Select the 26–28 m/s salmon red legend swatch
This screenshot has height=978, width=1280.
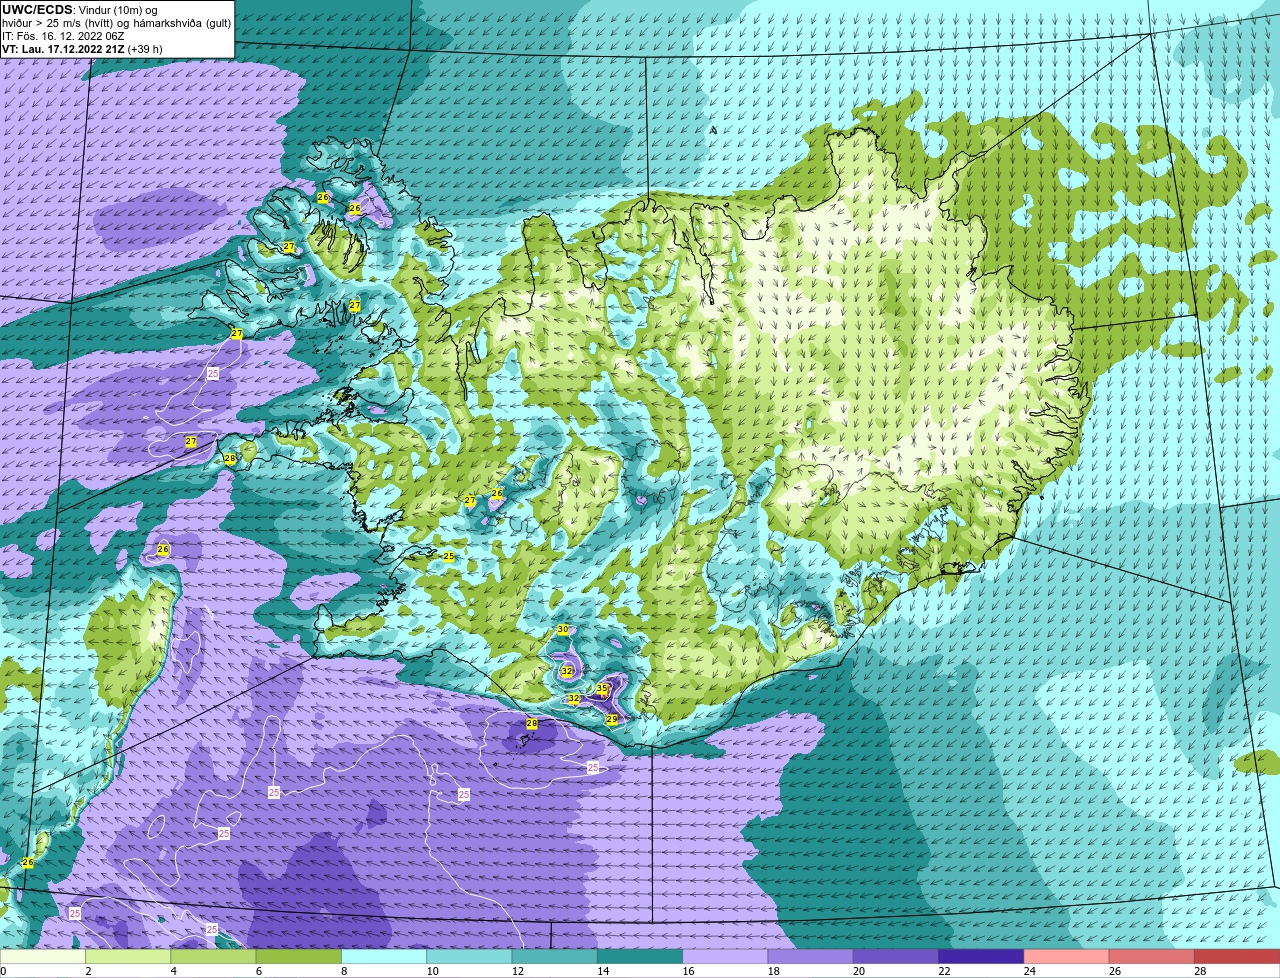(1151, 957)
